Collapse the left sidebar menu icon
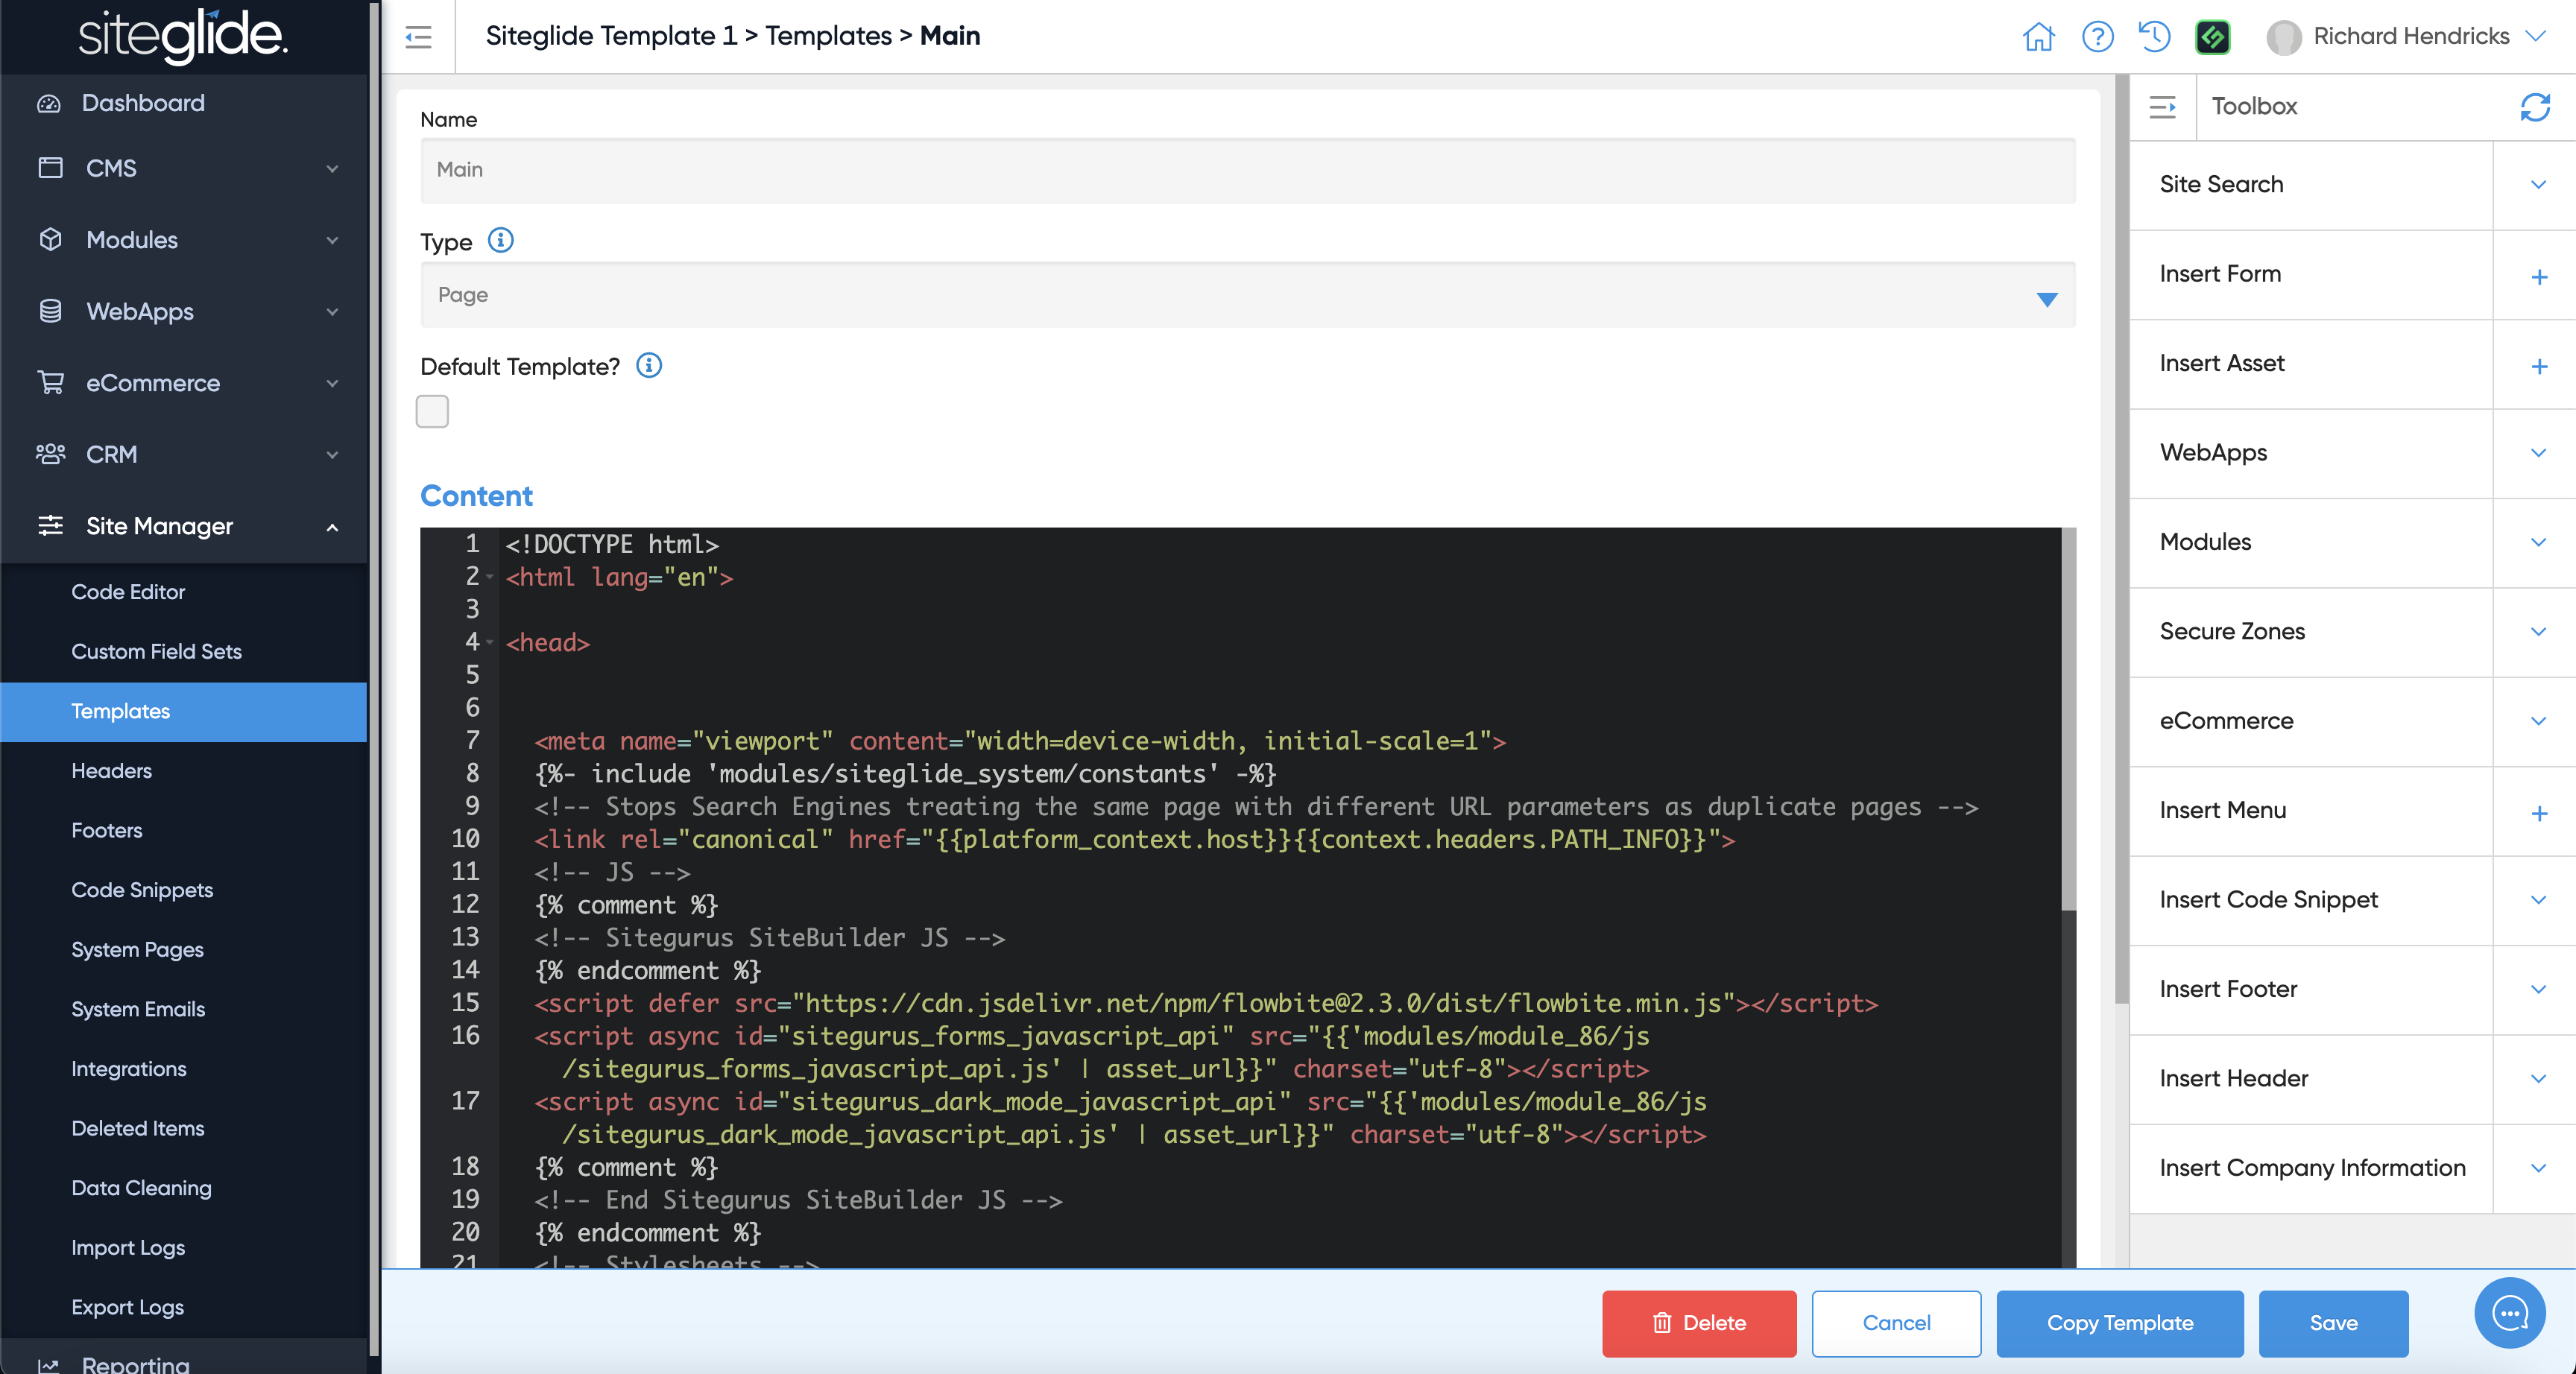The image size is (2576, 1374). [x=418, y=37]
